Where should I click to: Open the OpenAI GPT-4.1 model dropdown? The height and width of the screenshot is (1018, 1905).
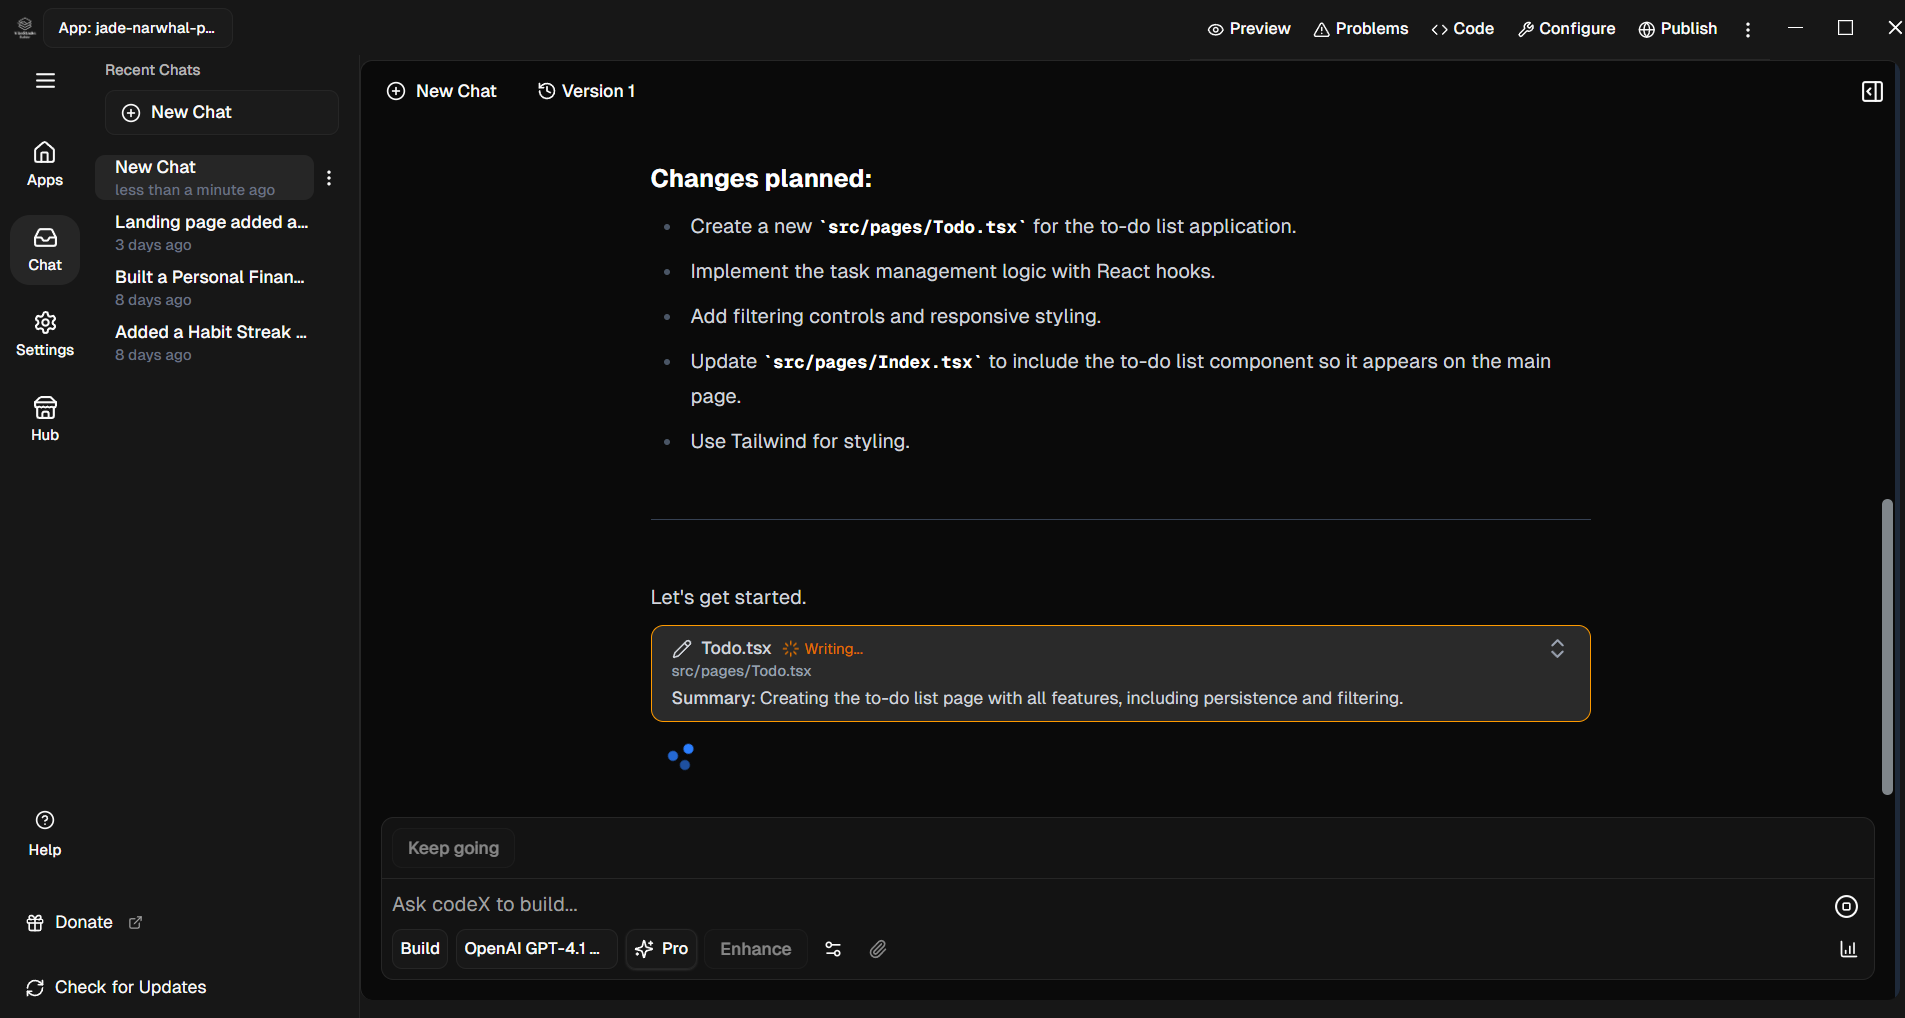pyautogui.click(x=536, y=949)
